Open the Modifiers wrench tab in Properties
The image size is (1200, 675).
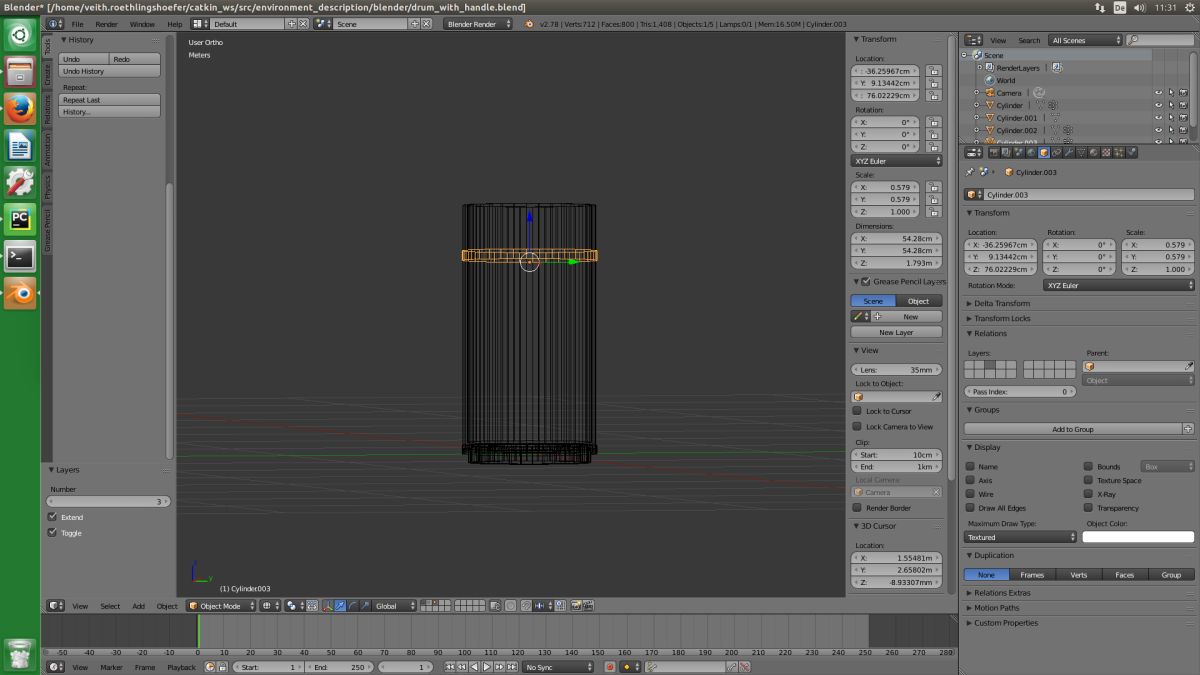[x=1068, y=153]
